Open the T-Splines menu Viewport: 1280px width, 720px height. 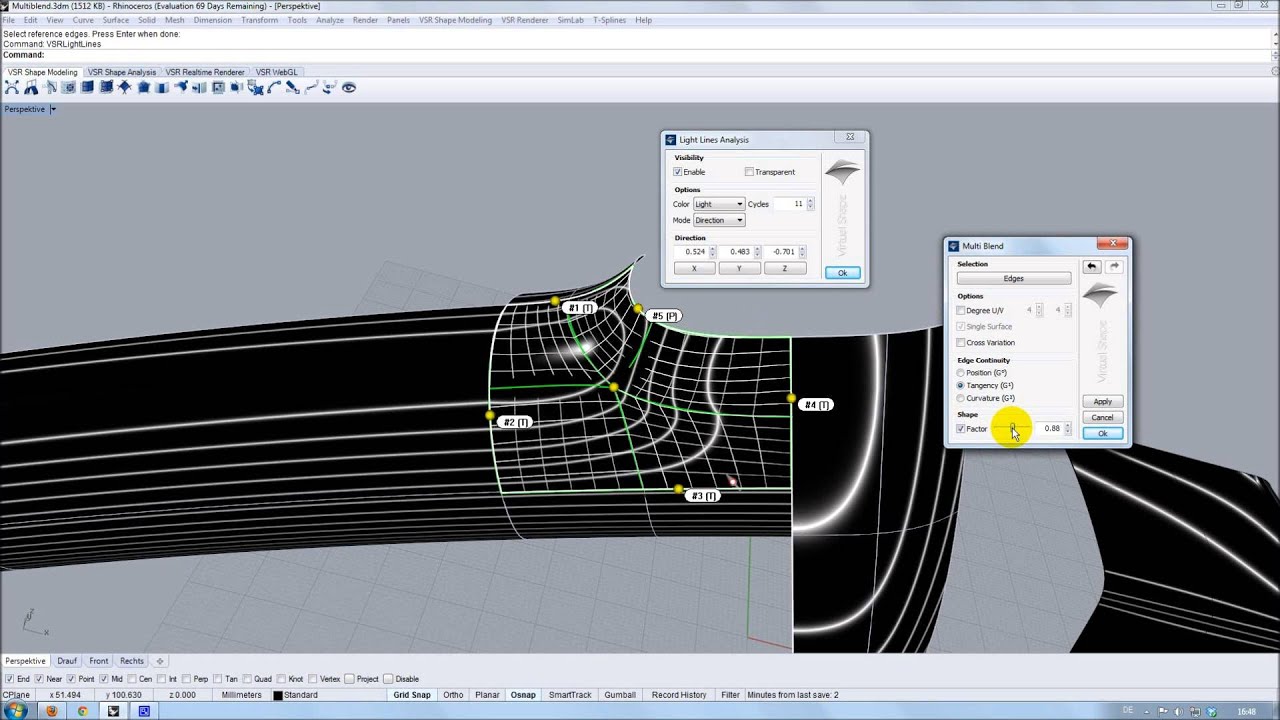608,20
